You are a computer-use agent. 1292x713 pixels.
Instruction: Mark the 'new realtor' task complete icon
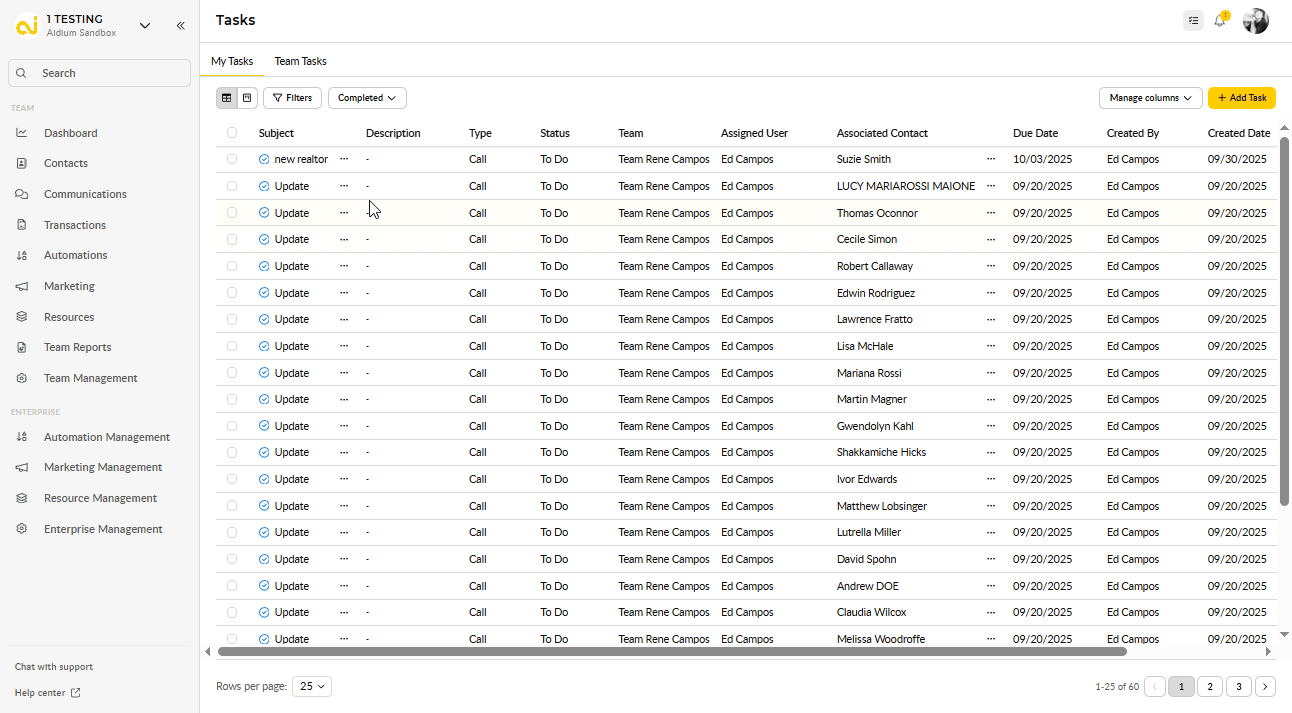[264, 159]
